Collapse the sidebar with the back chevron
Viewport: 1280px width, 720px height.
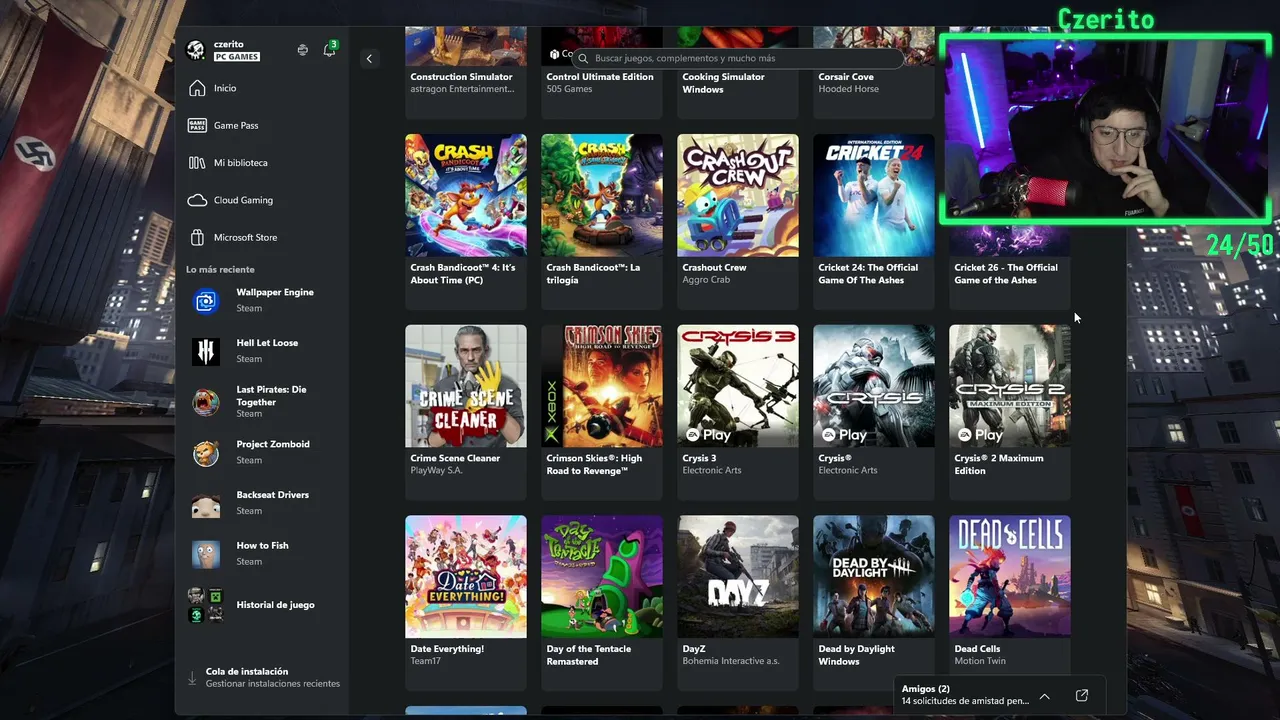coord(369,59)
